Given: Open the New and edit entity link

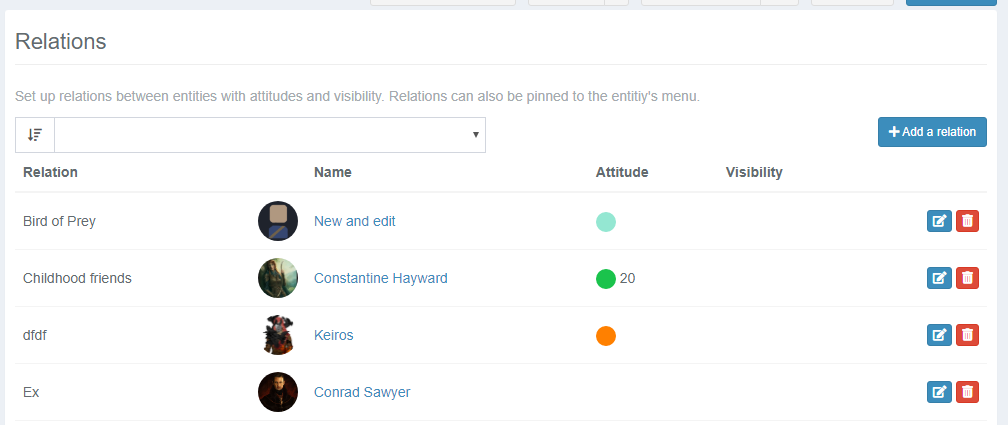Looking at the screenshot, I should [x=354, y=221].
